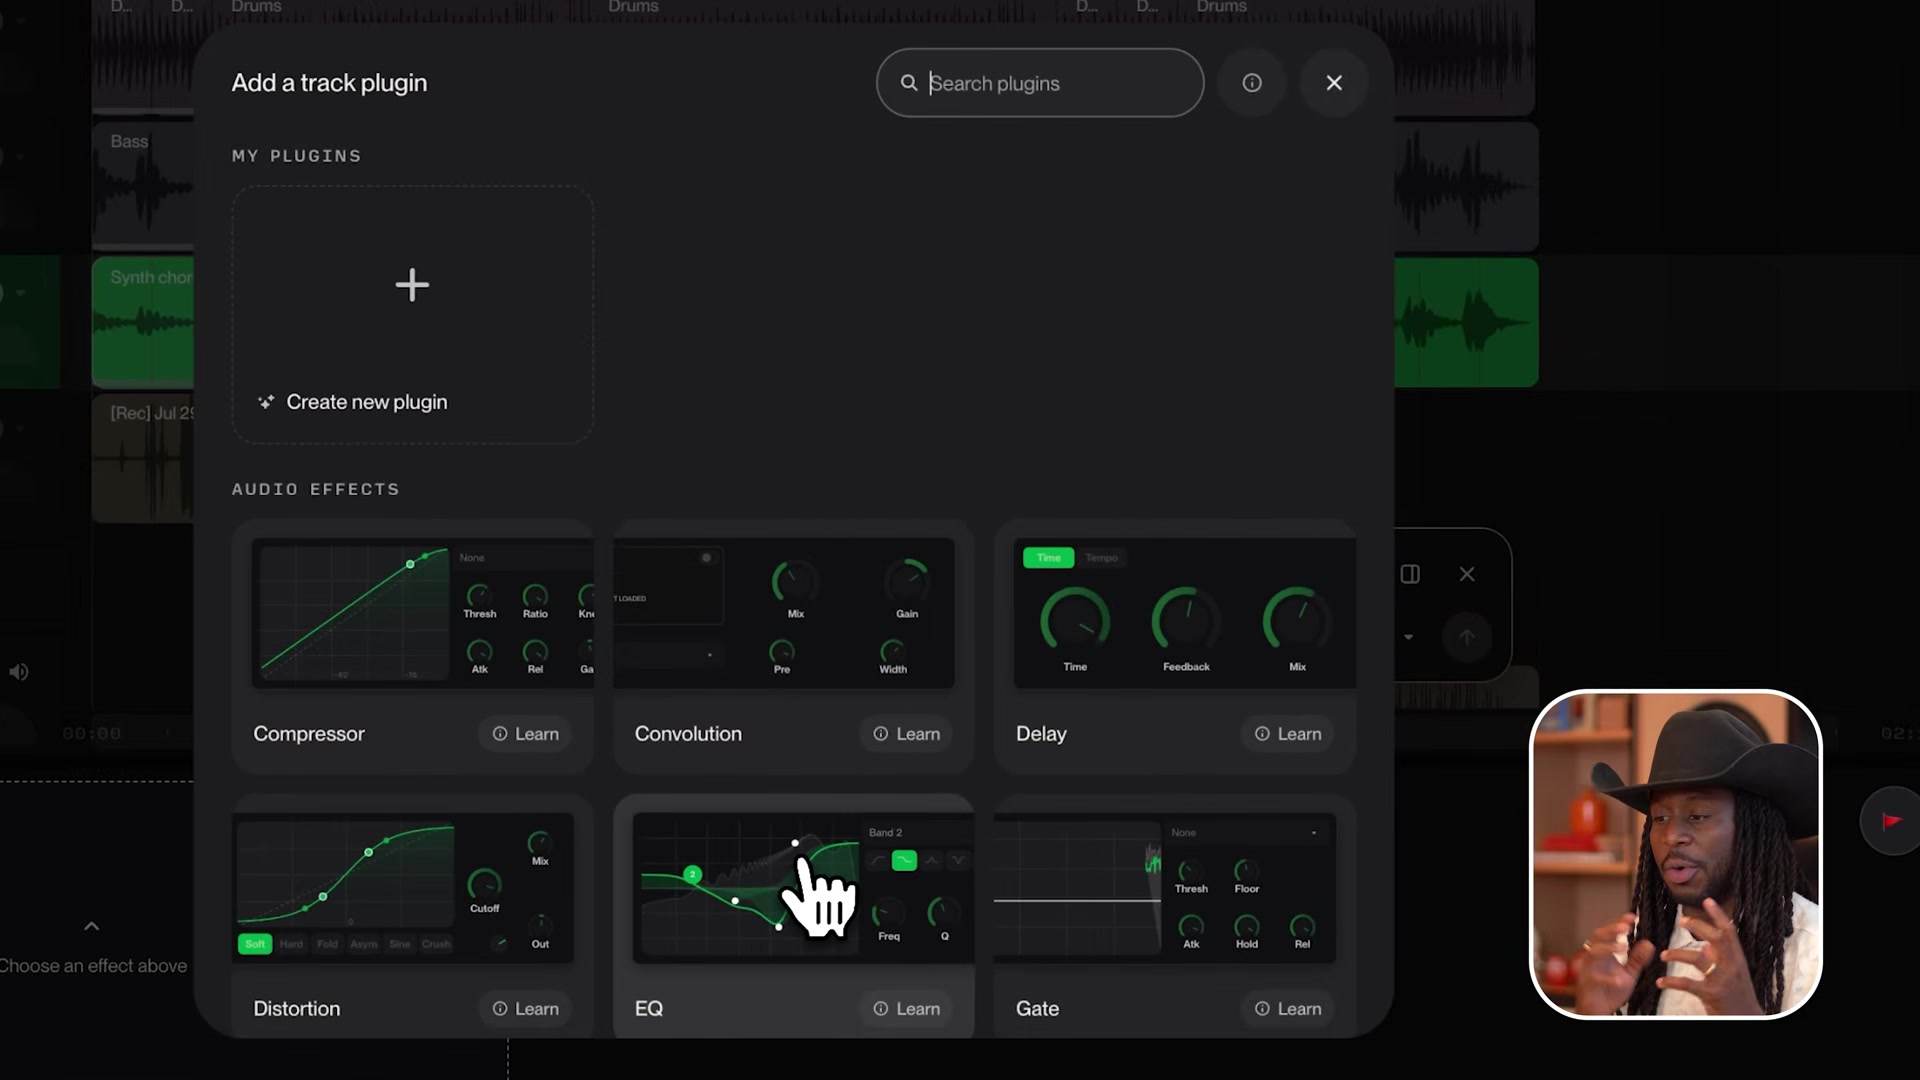Select Crush distortion mode
The width and height of the screenshot is (1920, 1080).
[436, 944]
